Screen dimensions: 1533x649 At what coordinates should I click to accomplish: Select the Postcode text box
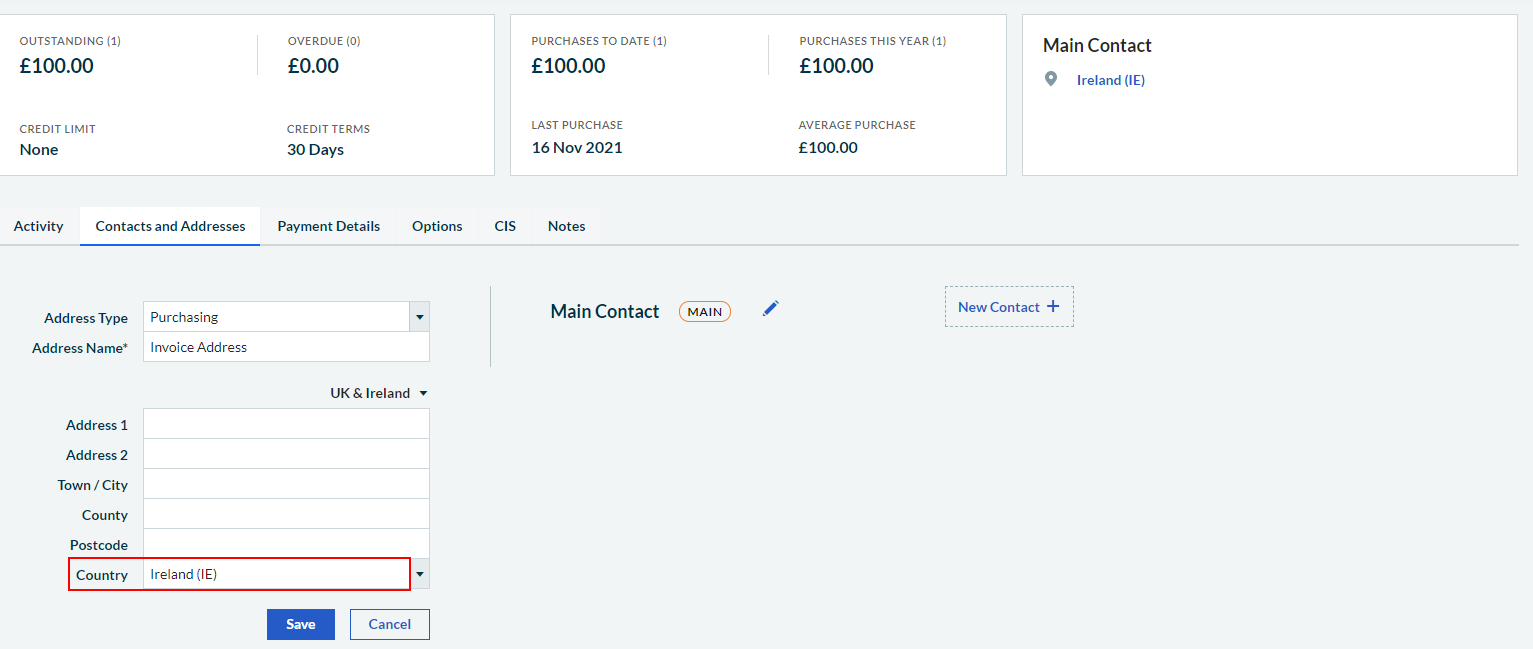tap(286, 543)
